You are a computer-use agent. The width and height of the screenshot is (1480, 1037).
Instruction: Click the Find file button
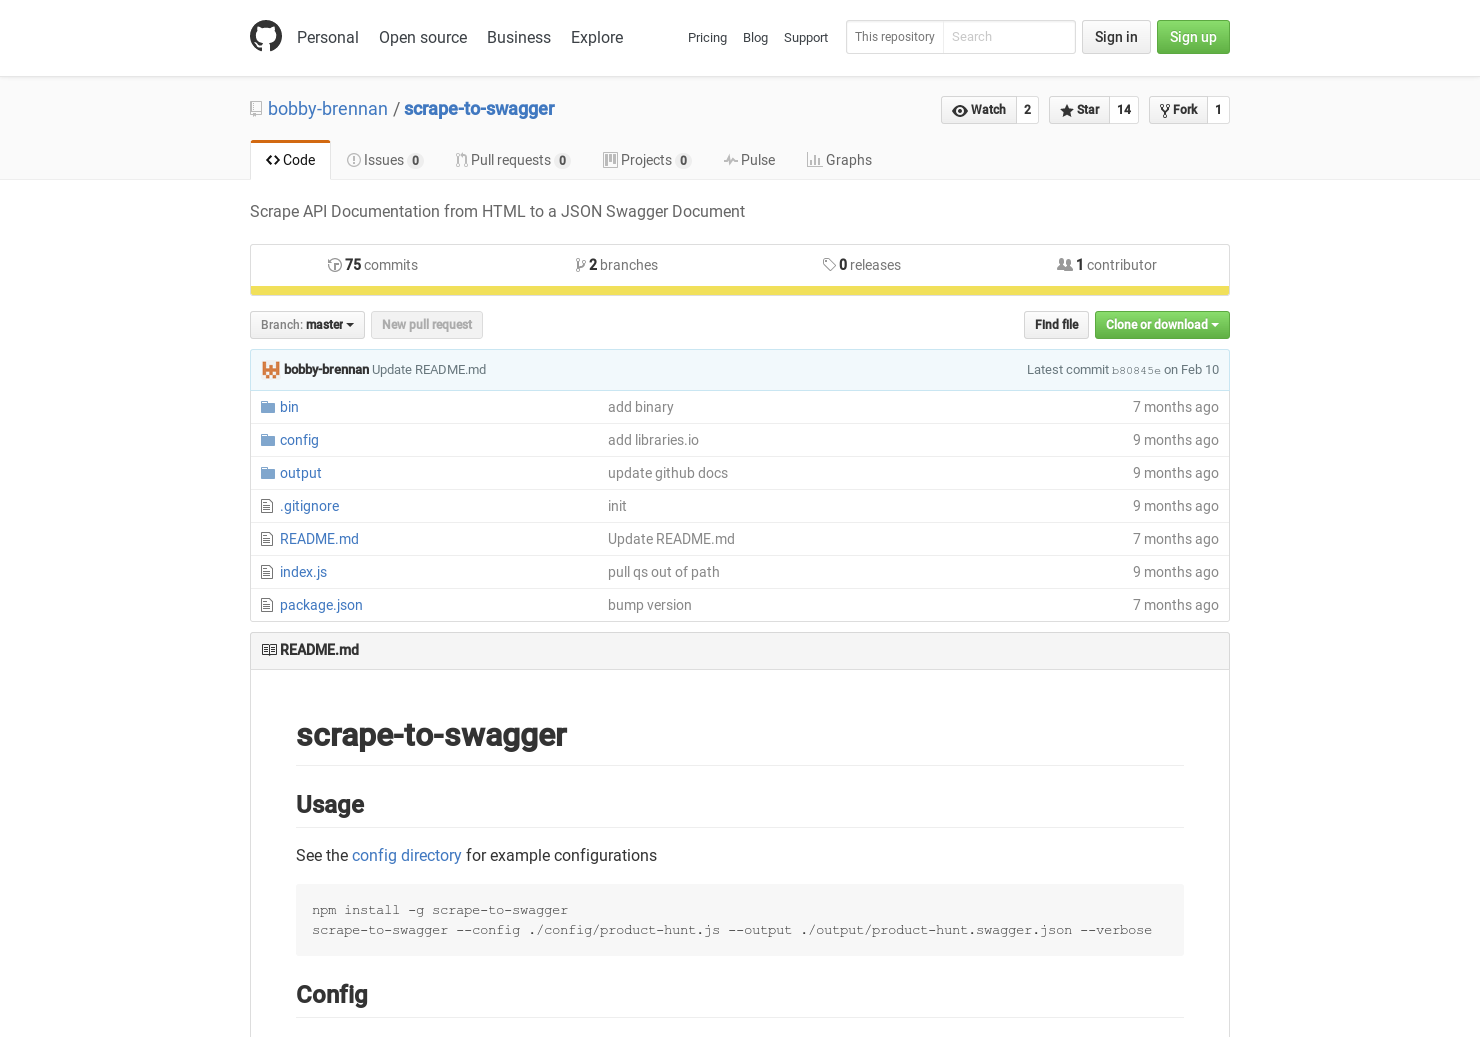coord(1056,325)
